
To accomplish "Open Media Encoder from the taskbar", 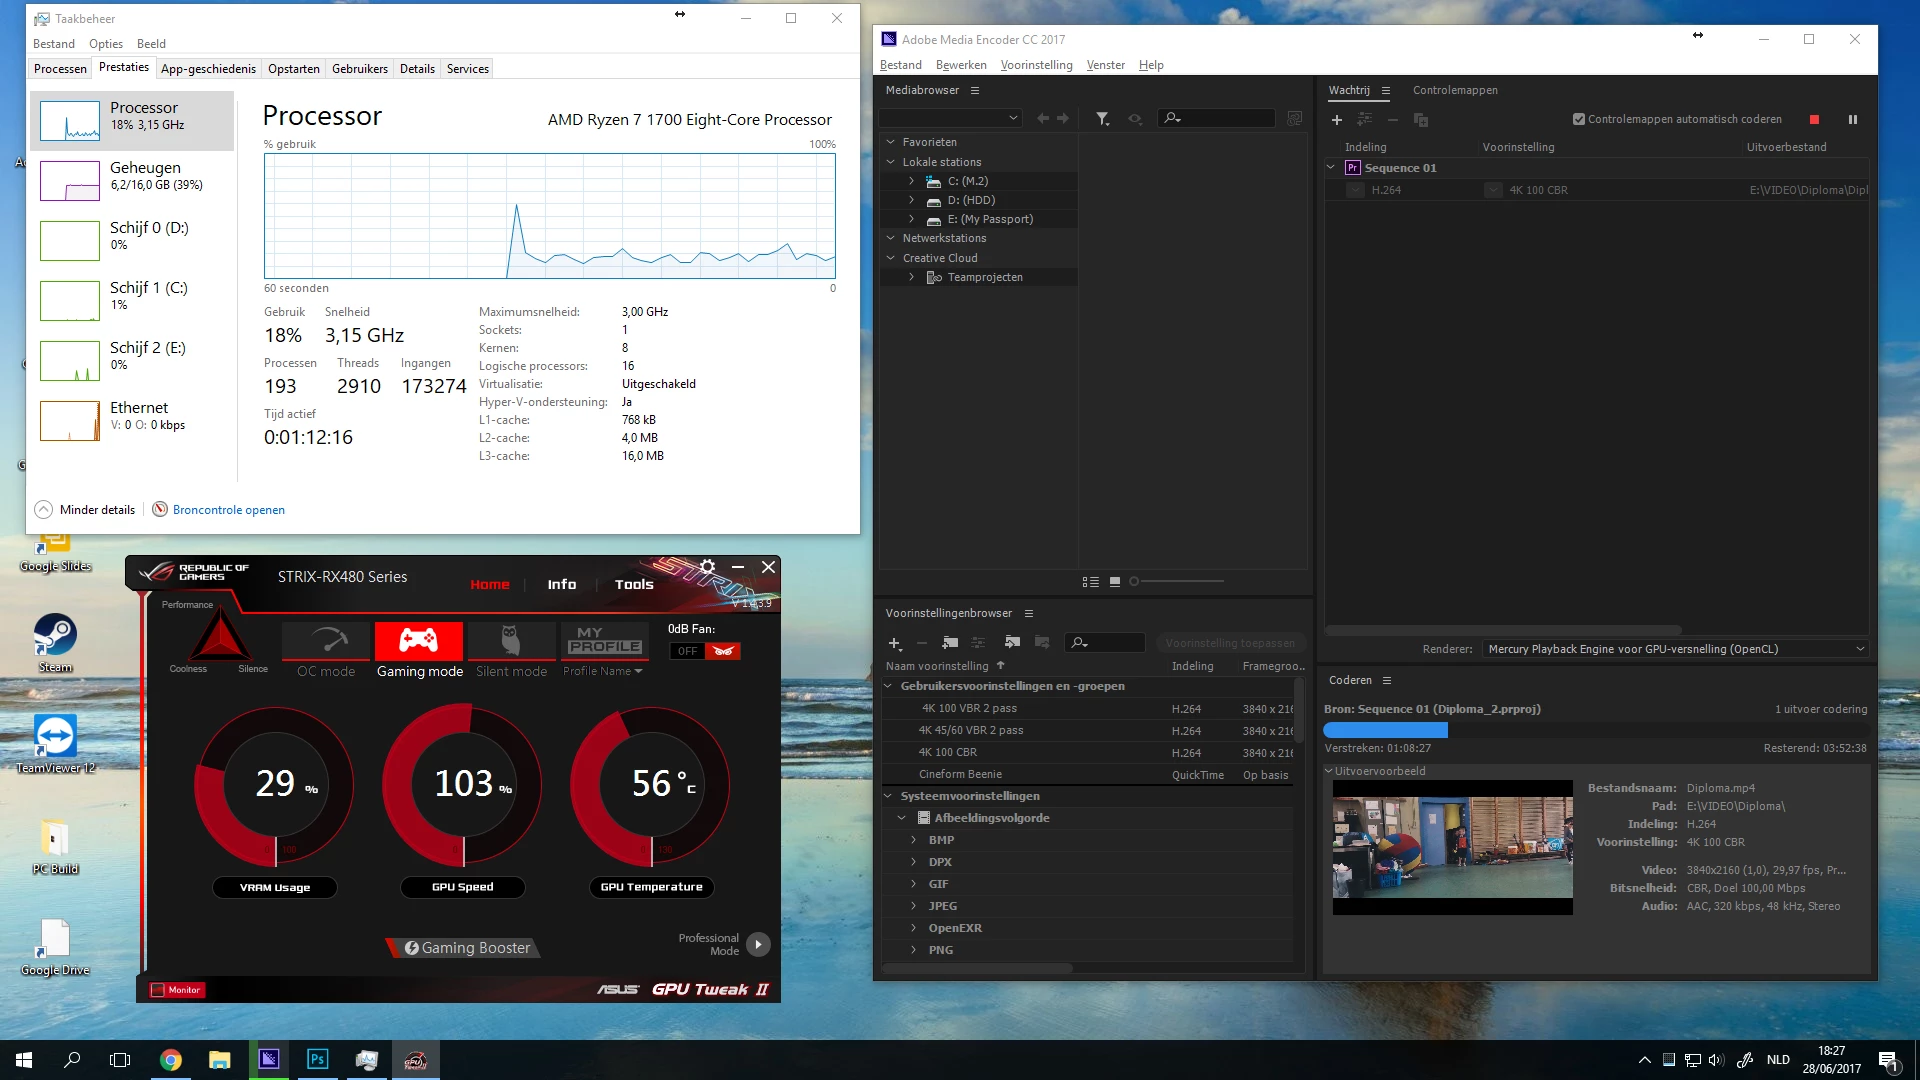I will click(269, 1060).
